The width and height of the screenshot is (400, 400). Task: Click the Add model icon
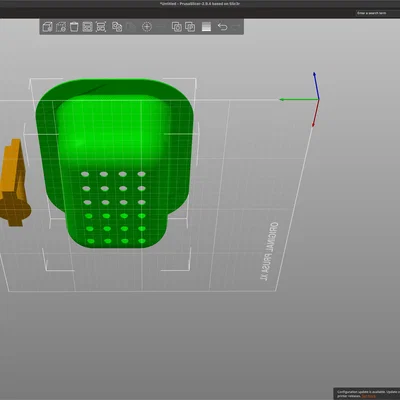(48, 27)
